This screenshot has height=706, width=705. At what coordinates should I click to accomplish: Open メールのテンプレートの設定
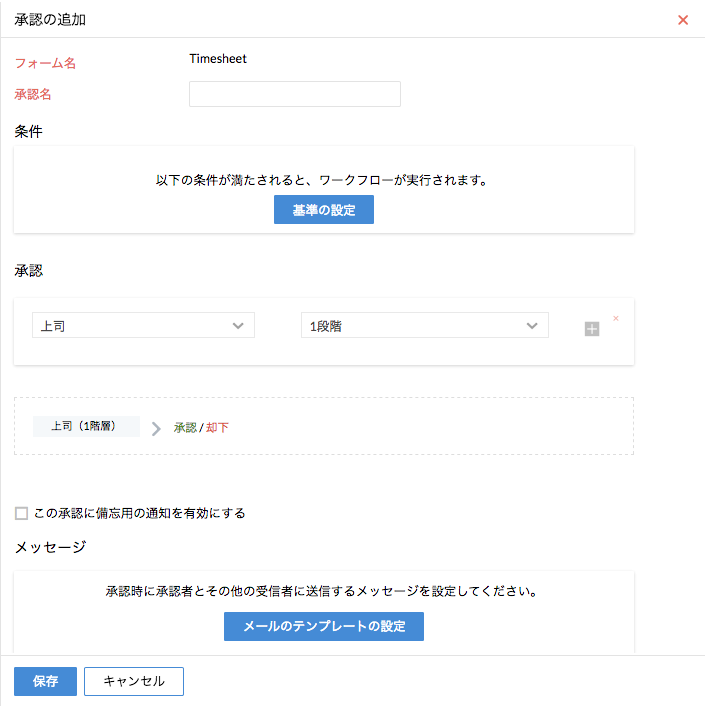pyautogui.click(x=324, y=626)
